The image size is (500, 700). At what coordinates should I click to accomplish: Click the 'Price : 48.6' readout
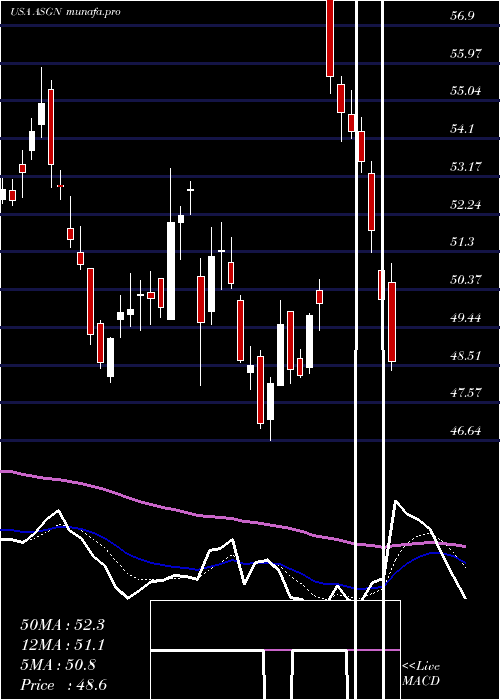coord(64,685)
